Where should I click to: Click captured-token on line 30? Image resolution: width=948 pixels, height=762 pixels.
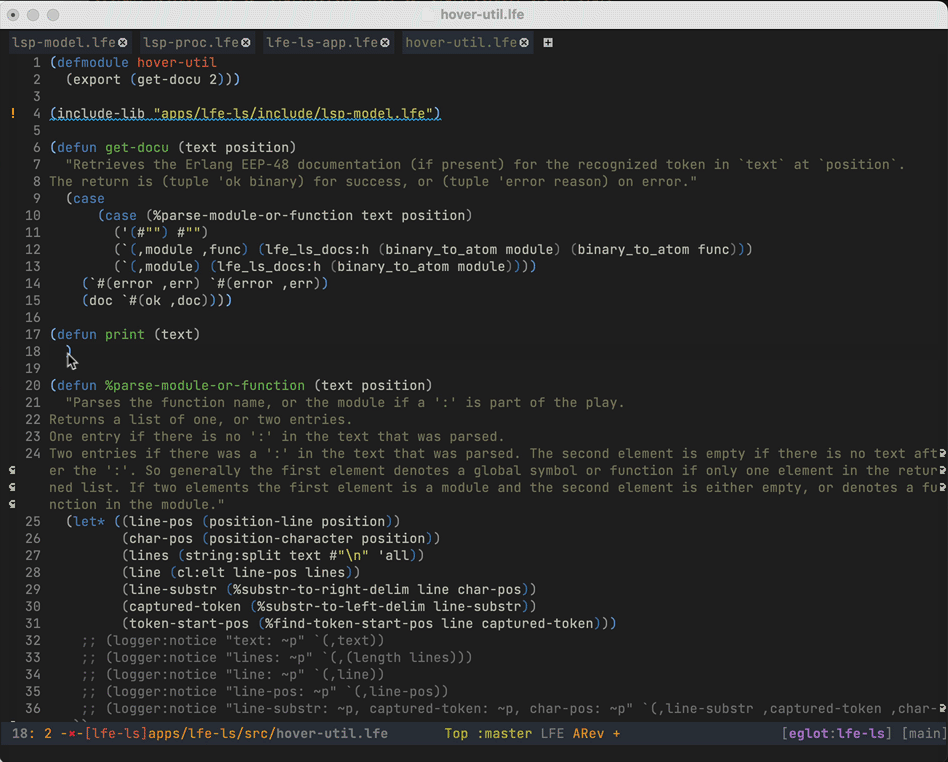click(x=185, y=607)
